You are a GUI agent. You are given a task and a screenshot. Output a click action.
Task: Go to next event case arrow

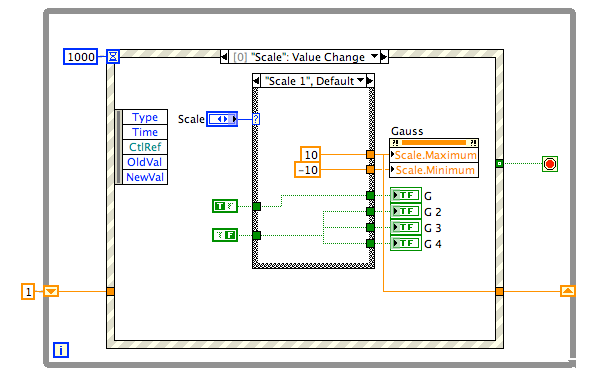point(384,57)
